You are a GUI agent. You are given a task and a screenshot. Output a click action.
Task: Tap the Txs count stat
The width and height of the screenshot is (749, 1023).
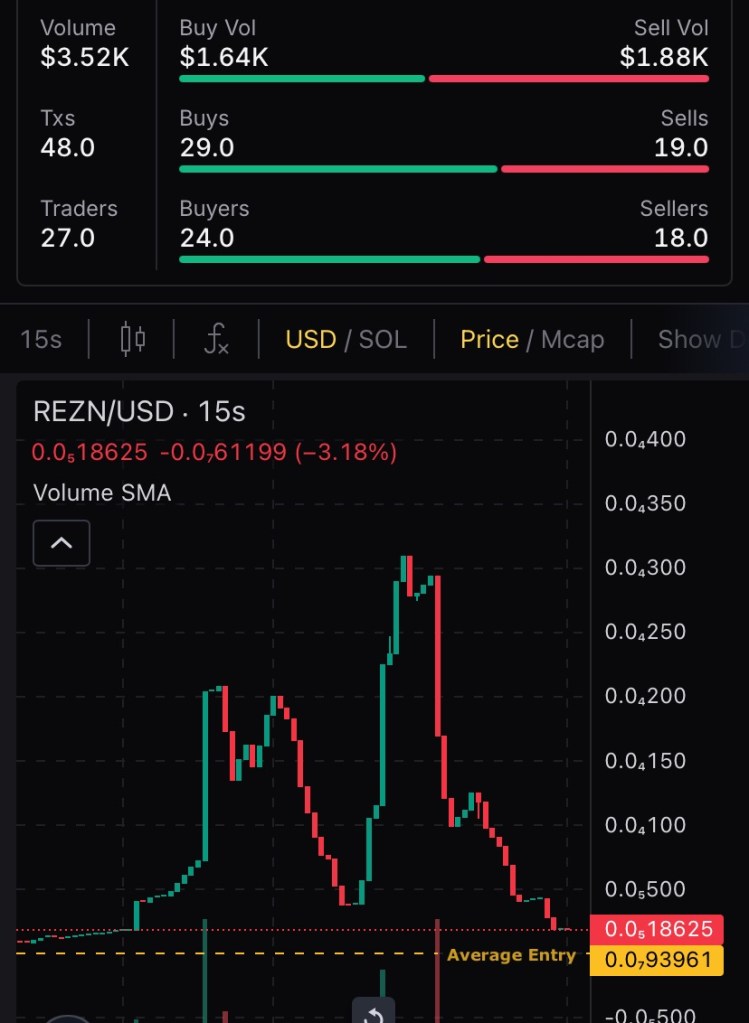point(67,148)
